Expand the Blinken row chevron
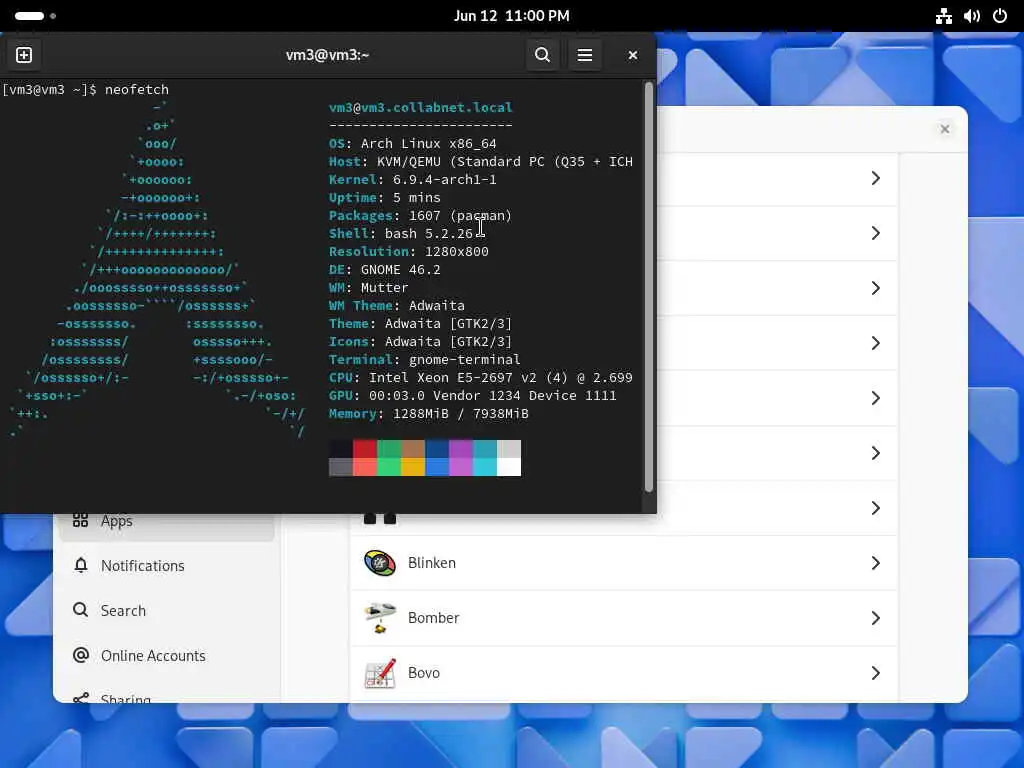 [x=876, y=563]
